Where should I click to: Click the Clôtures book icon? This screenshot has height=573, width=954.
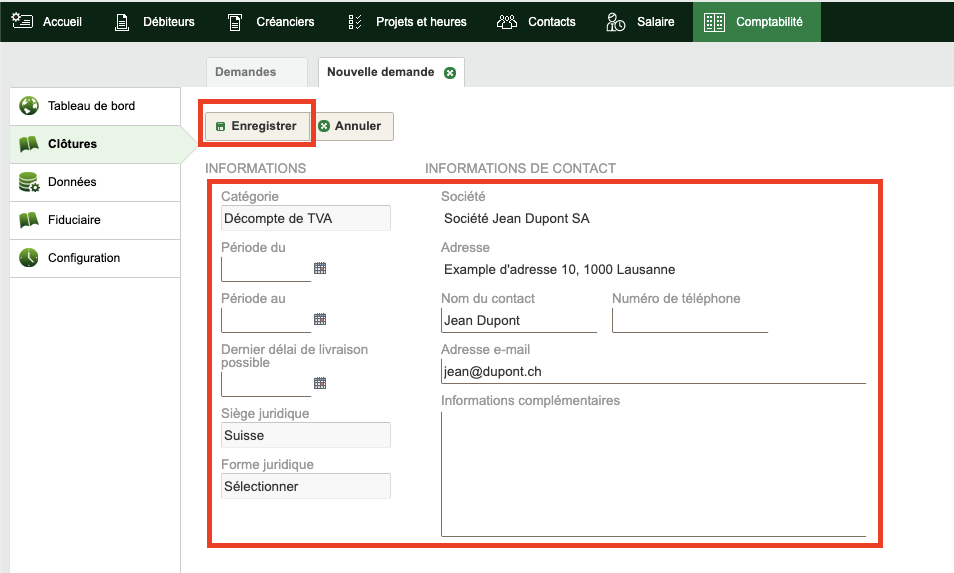click(x=29, y=144)
